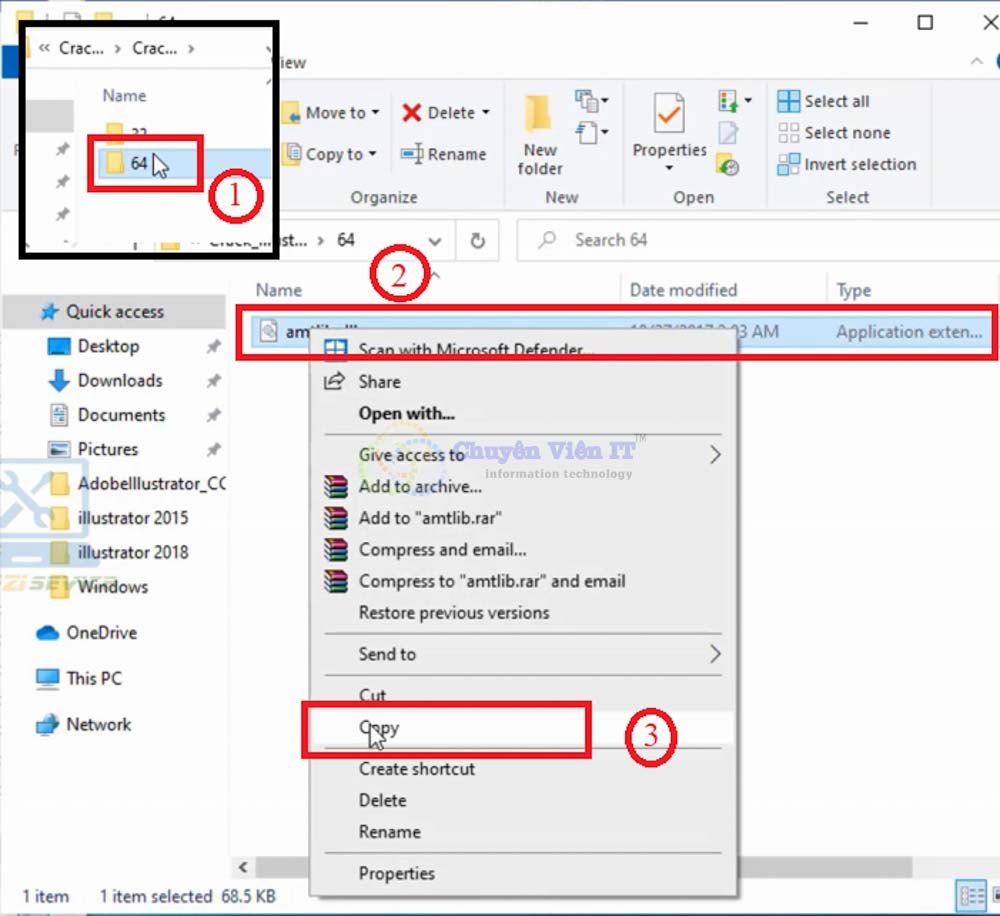Viewport: 1000px width, 916px height.
Task: Select This PC in navigation pane
Action: (x=94, y=678)
